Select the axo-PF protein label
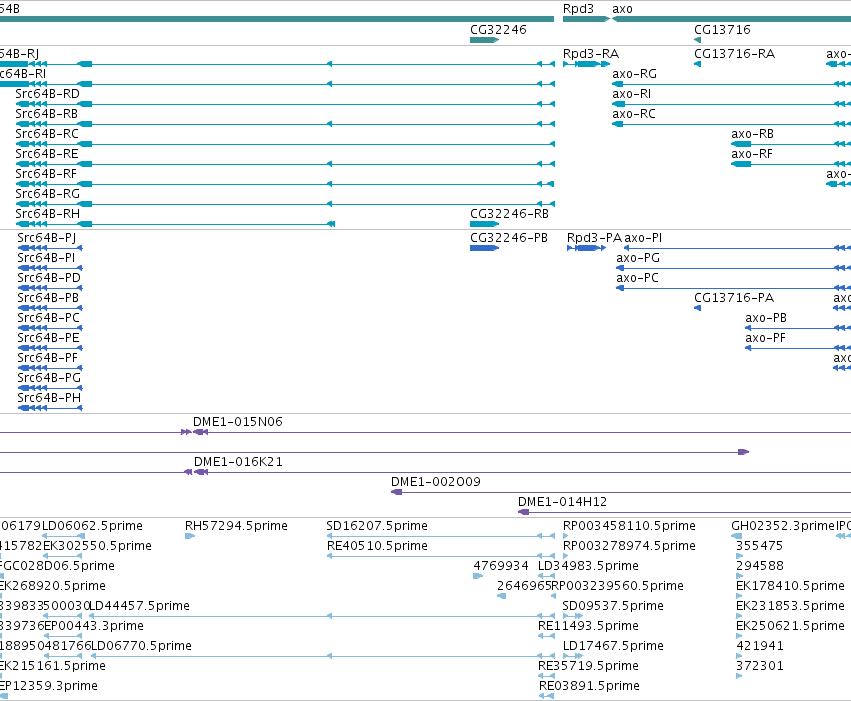The width and height of the screenshot is (851, 701). (x=765, y=339)
